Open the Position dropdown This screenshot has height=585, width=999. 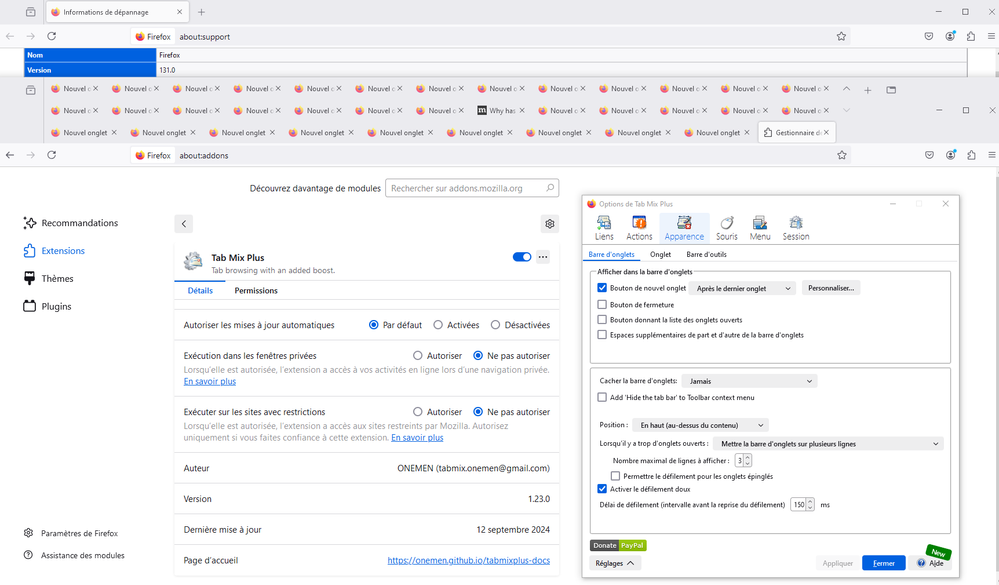(x=701, y=425)
